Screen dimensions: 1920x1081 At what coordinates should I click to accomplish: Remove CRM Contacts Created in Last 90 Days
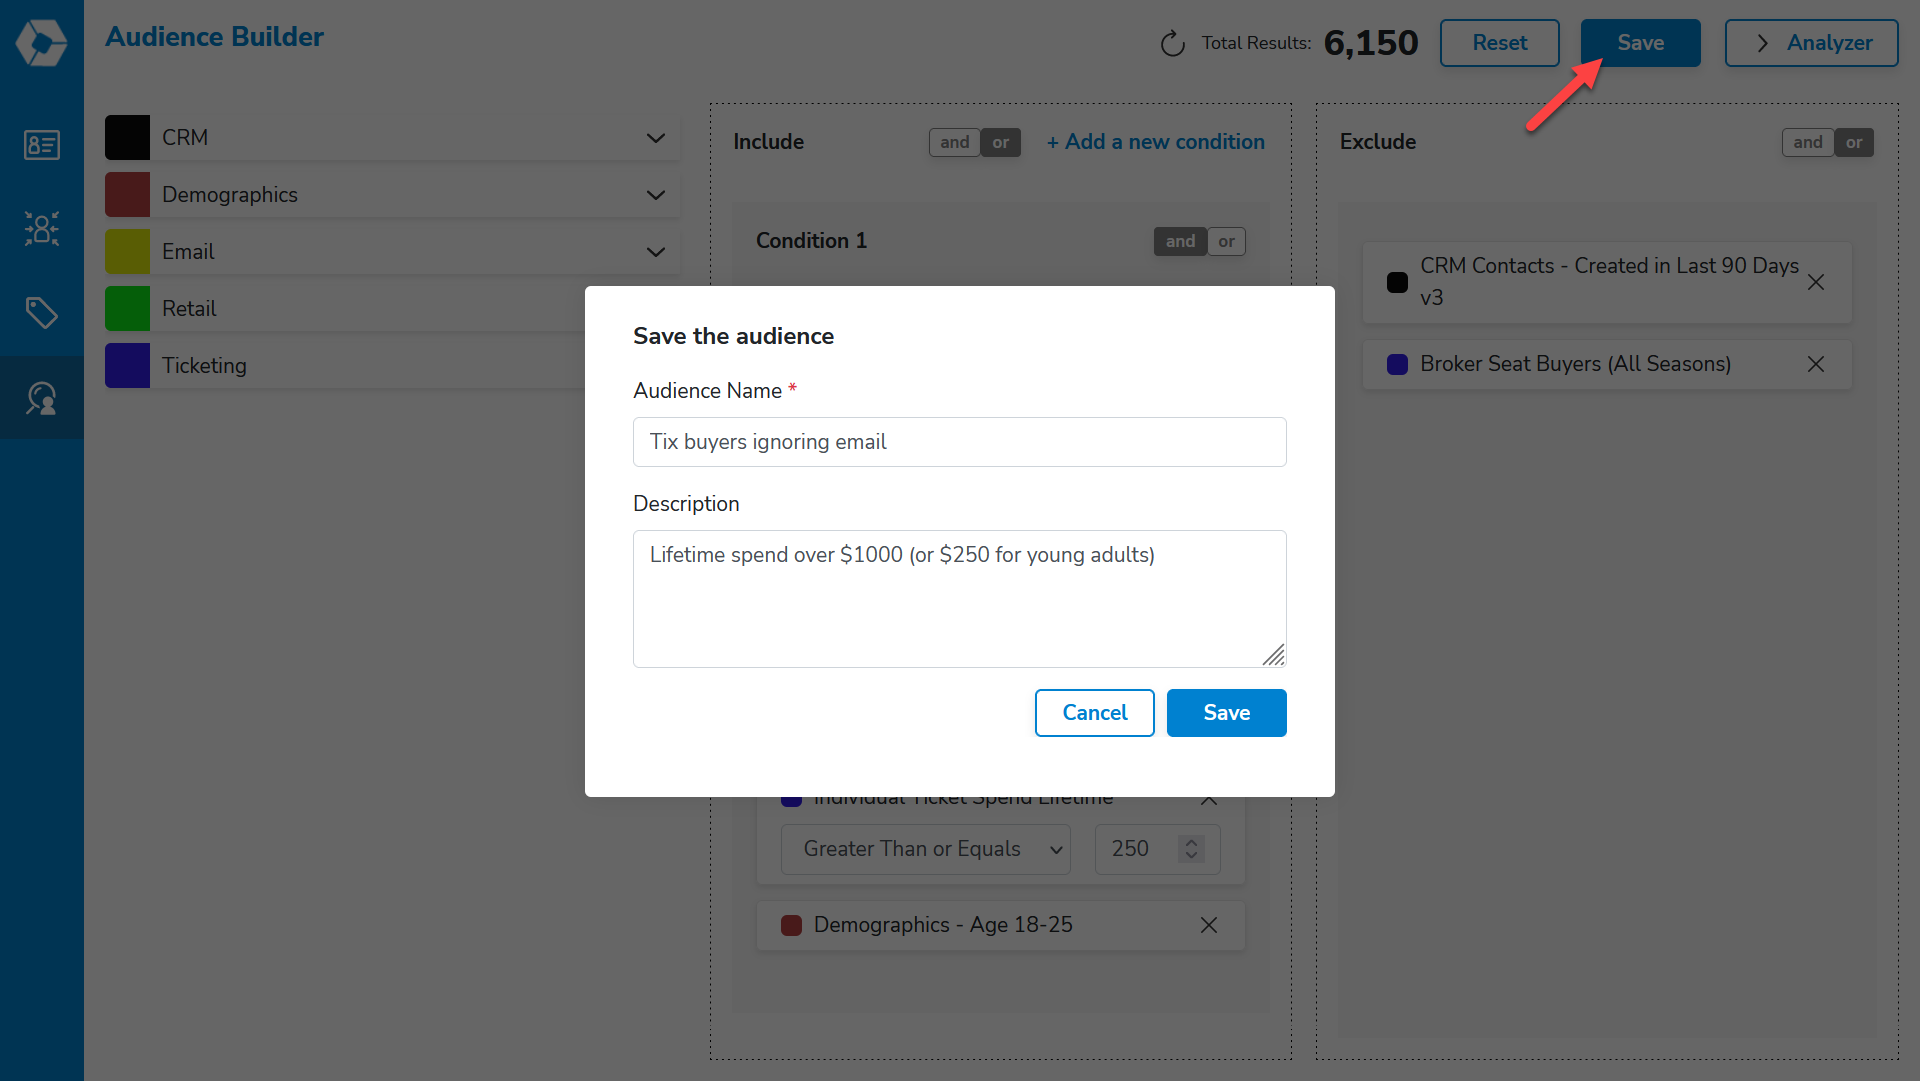point(1816,282)
